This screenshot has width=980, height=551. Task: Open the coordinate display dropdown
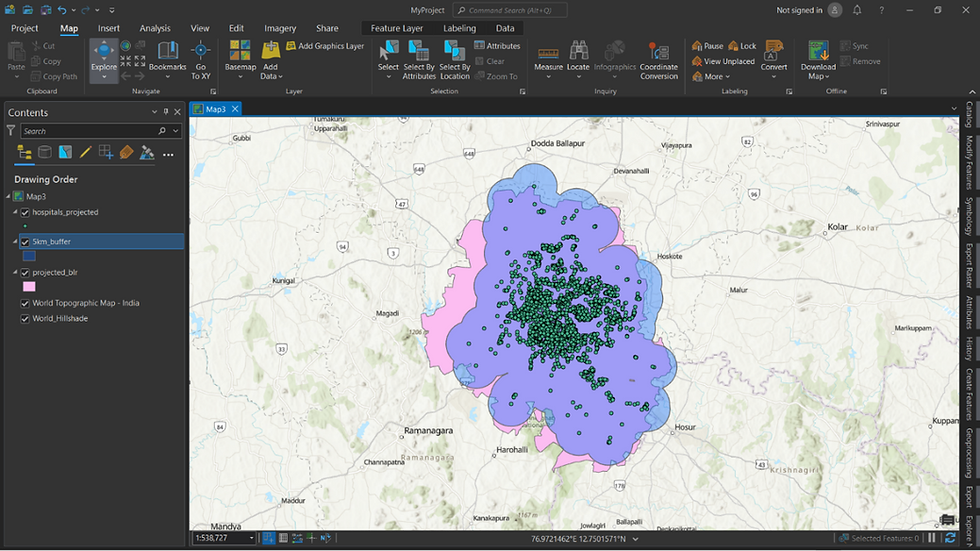point(636,539)
